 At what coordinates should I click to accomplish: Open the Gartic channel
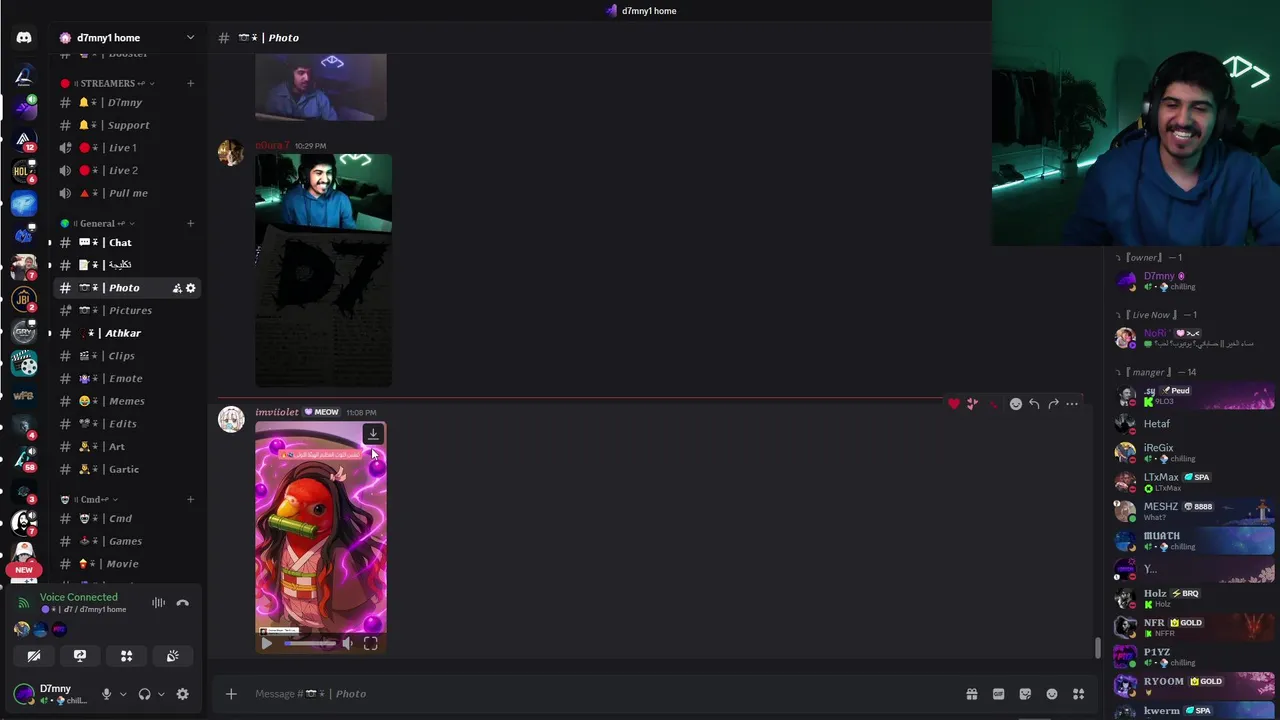click(127, 469)
